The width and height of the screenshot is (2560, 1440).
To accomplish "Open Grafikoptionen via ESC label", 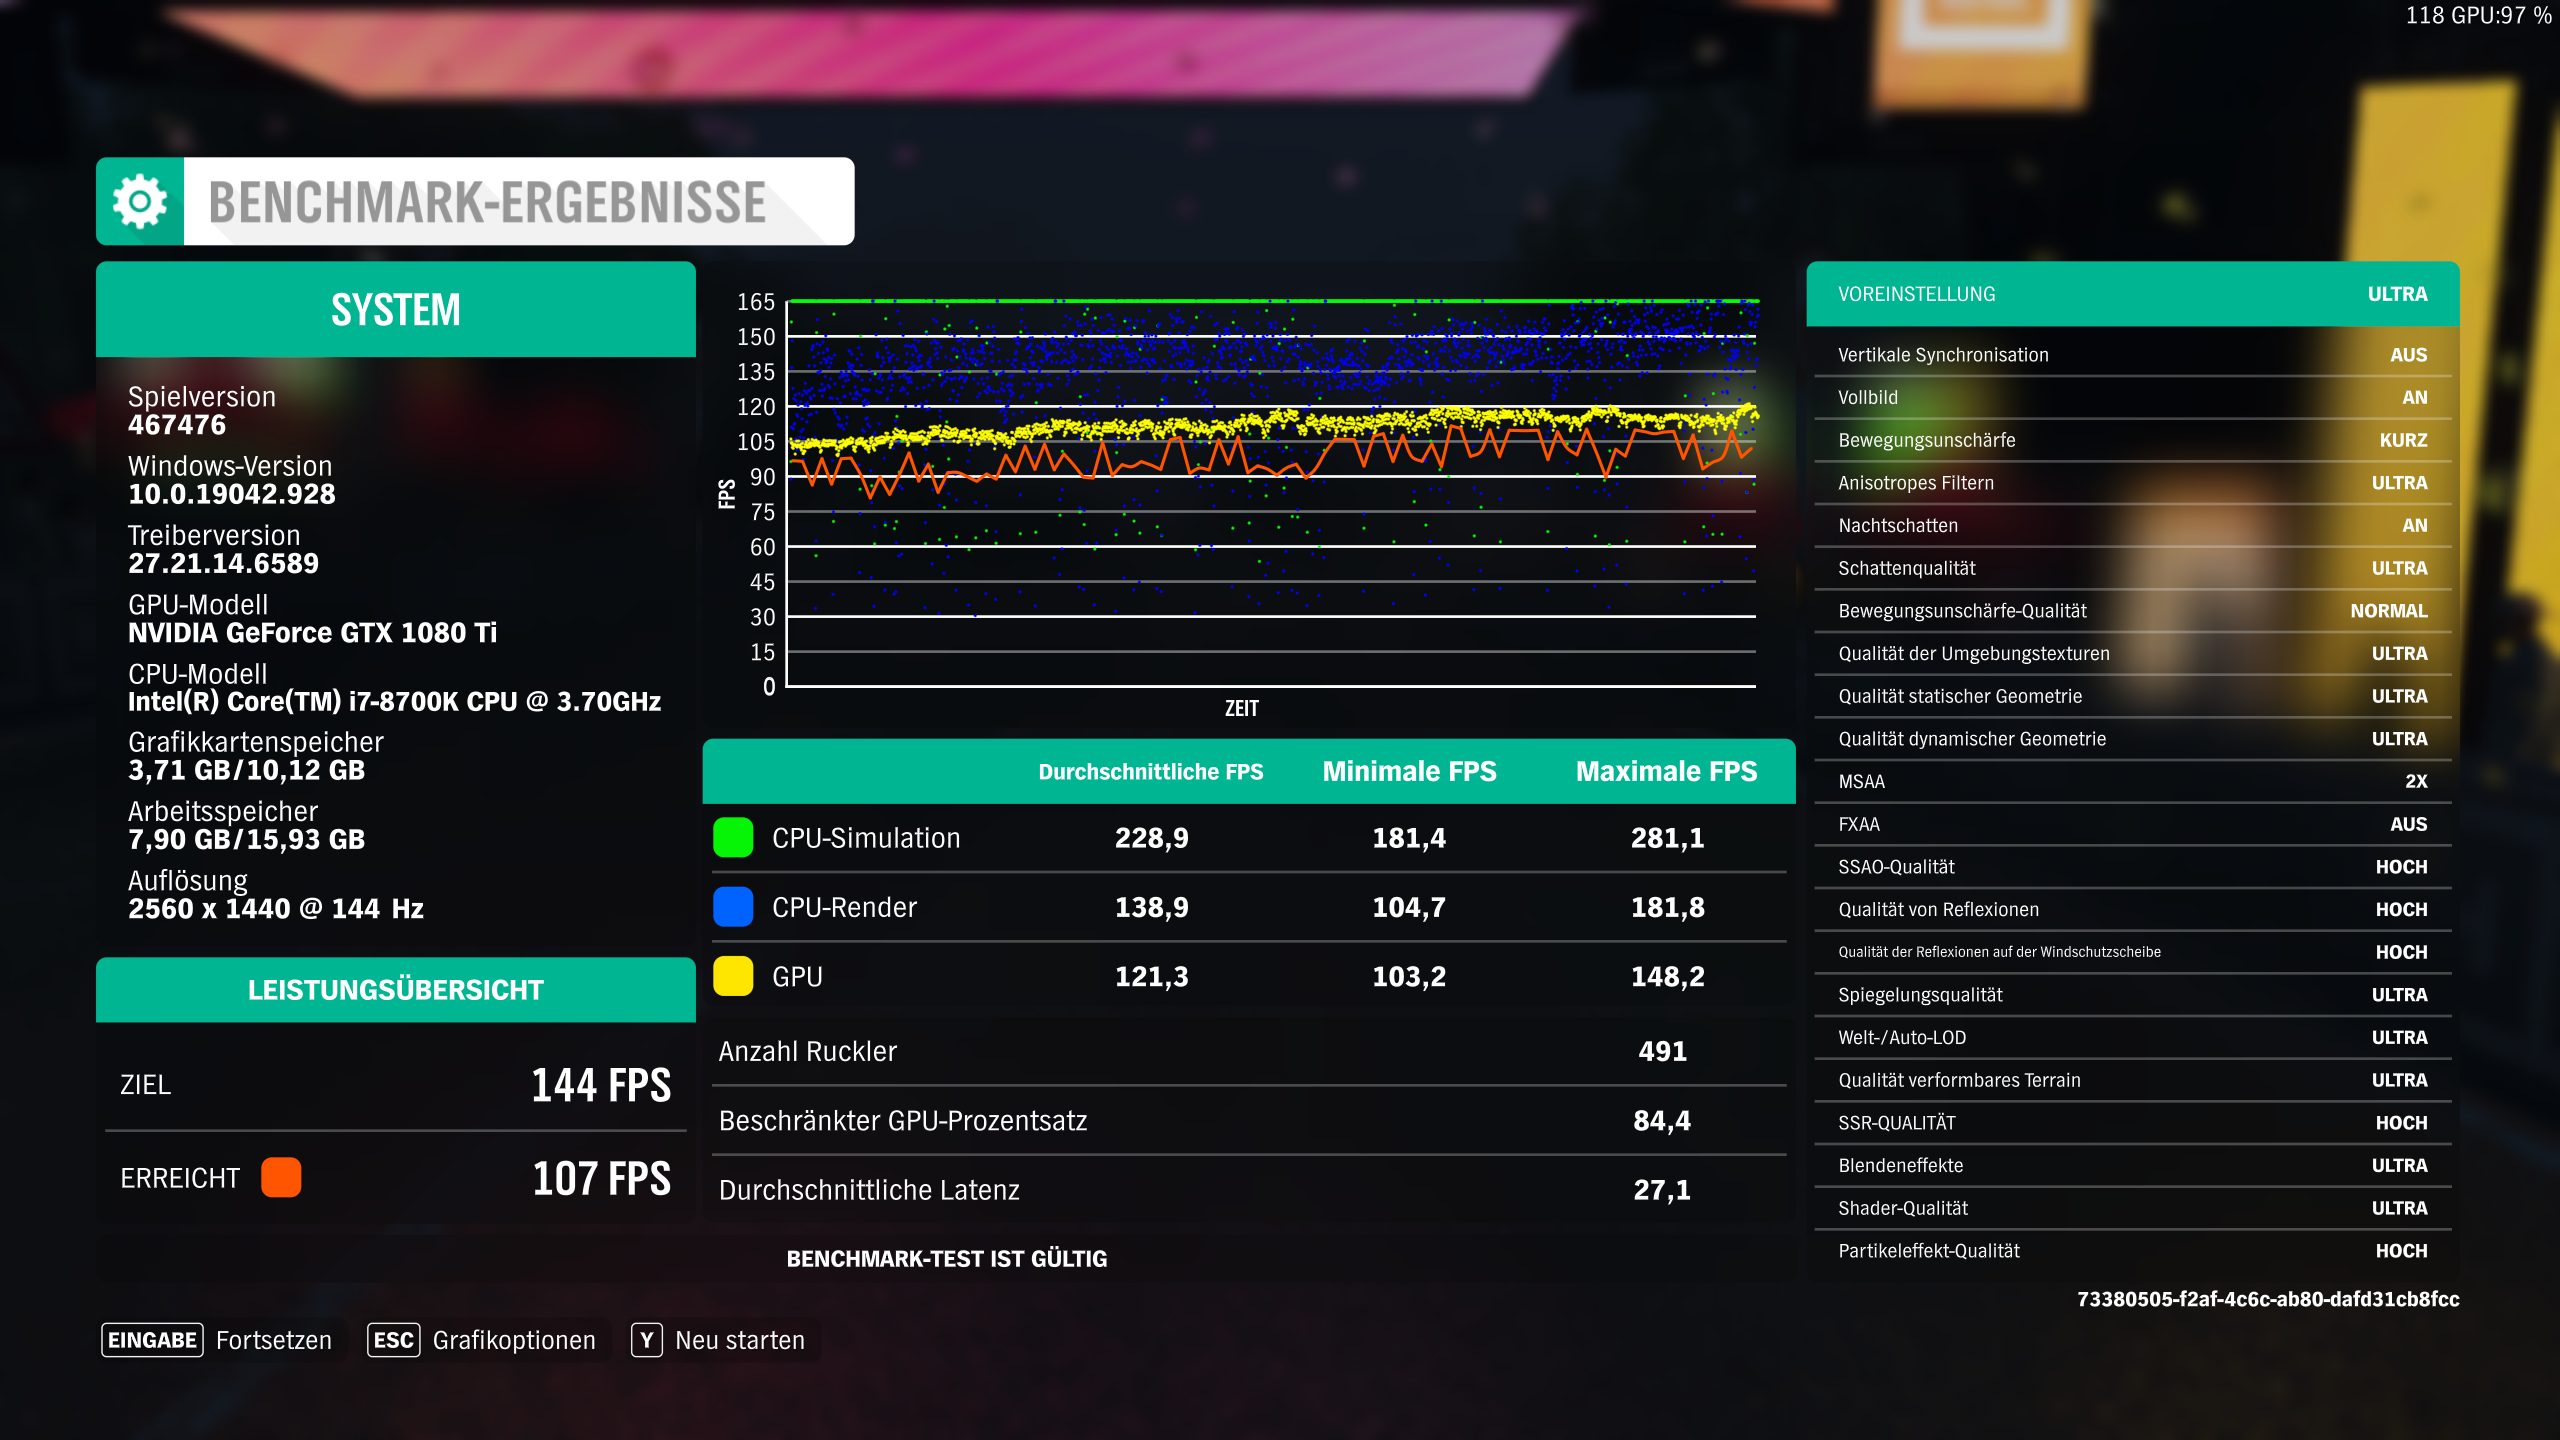I will click(x=512, y=1340).
